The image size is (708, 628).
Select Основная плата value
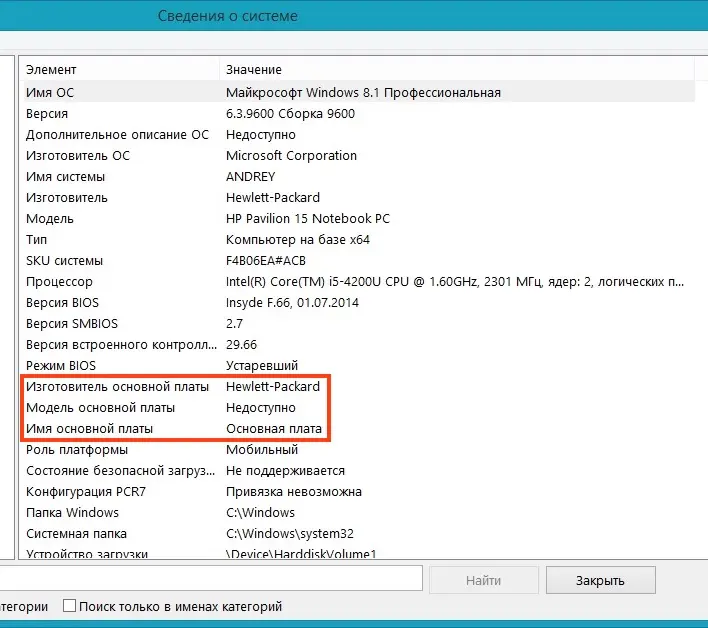pyautogui.click(x=274, y=428)
